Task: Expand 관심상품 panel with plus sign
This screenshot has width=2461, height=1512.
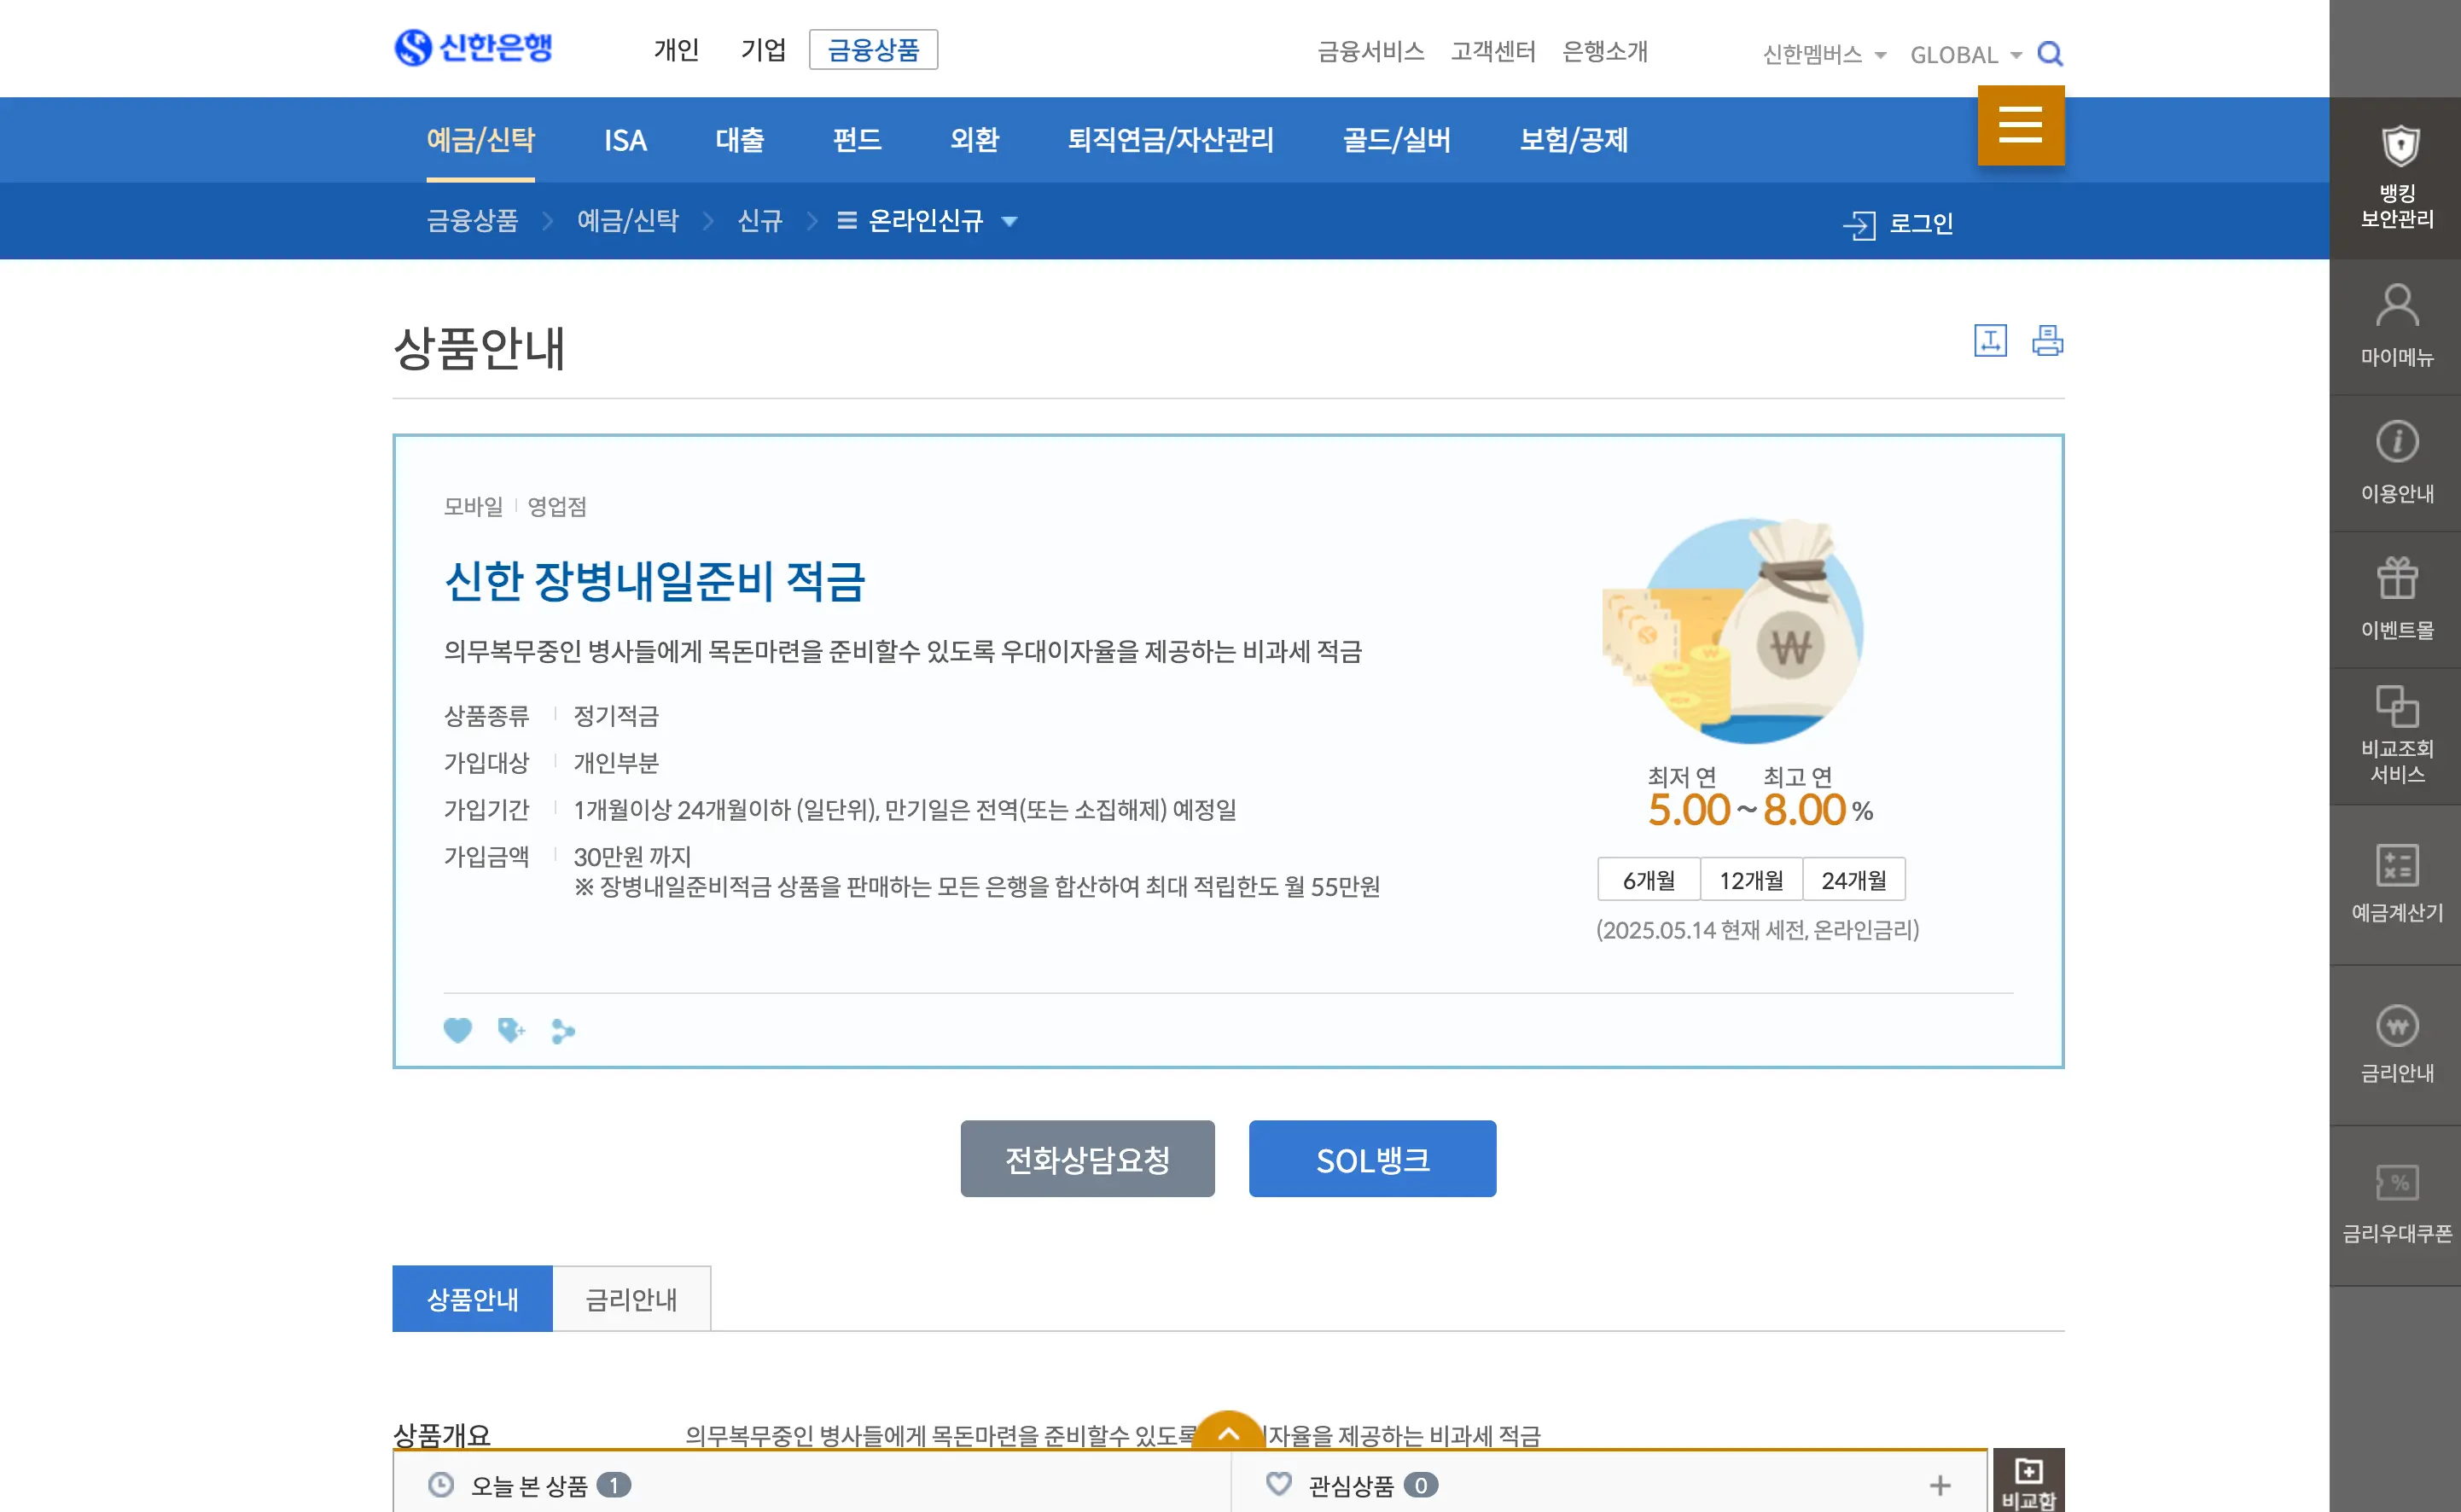Action: tap(1939, 1485)
